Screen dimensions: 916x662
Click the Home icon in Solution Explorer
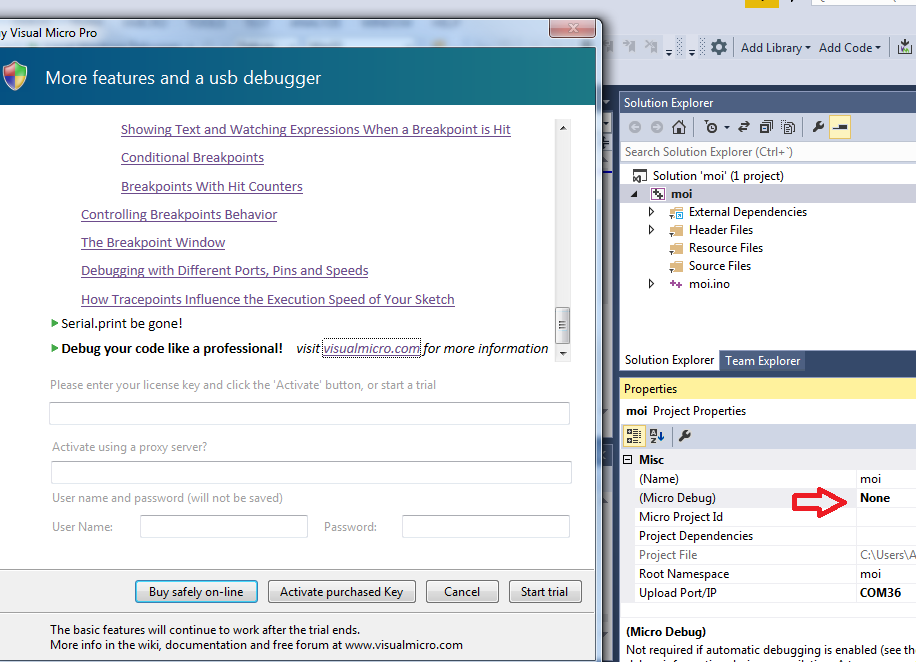tap(678, 127)
